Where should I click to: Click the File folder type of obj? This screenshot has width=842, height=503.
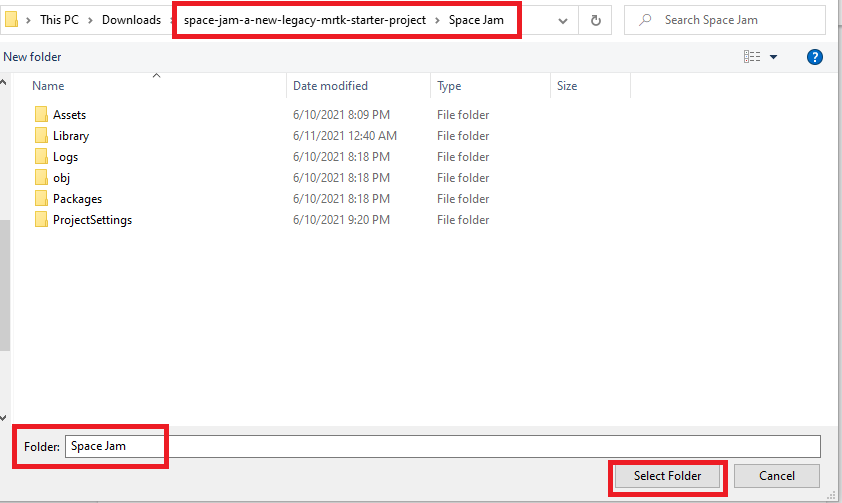[x=463, y=178]
